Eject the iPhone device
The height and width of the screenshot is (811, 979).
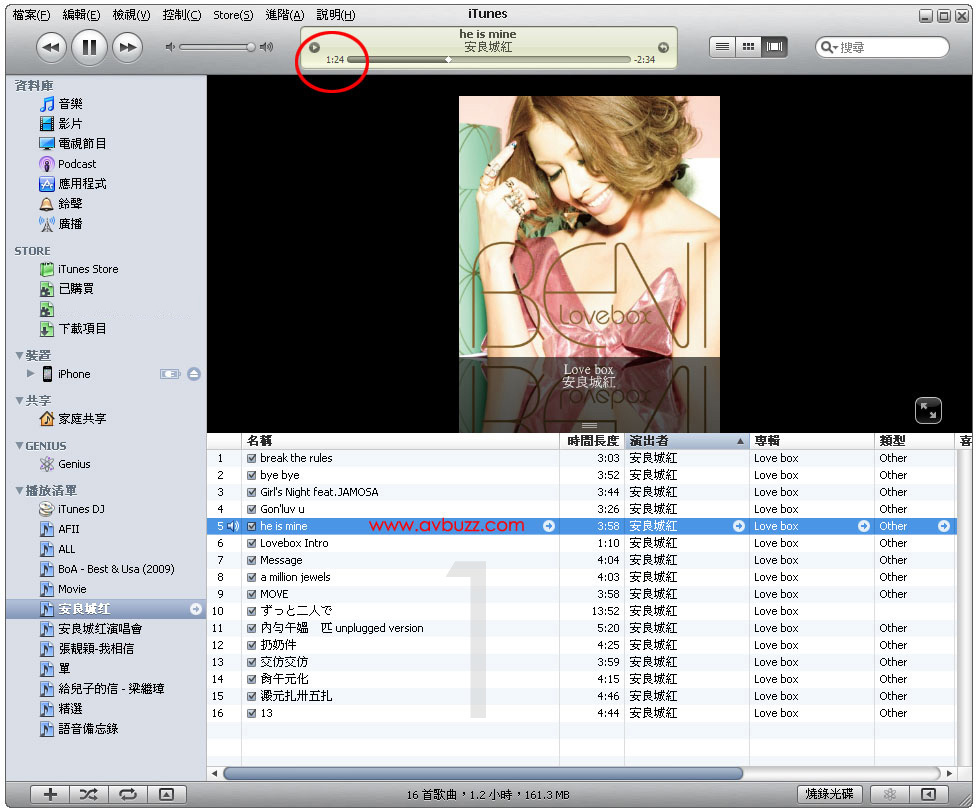(194, 374)
